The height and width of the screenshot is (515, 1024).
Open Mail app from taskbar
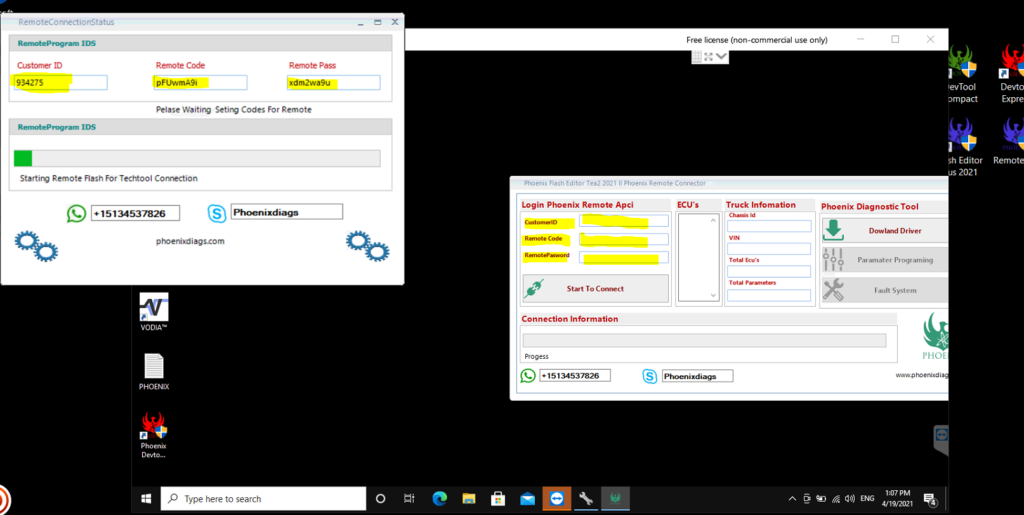click(527, 499)
